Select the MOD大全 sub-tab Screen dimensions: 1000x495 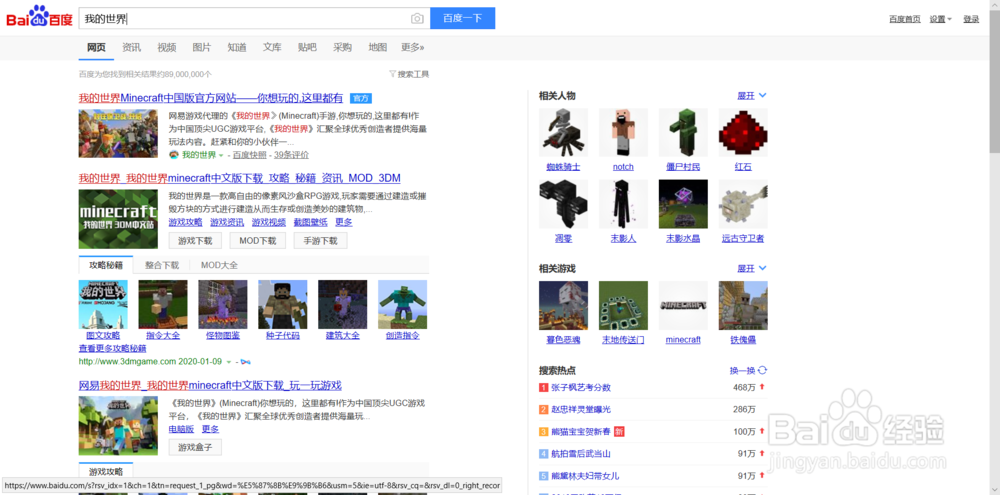pyautogui.click(x=219, y=265)
